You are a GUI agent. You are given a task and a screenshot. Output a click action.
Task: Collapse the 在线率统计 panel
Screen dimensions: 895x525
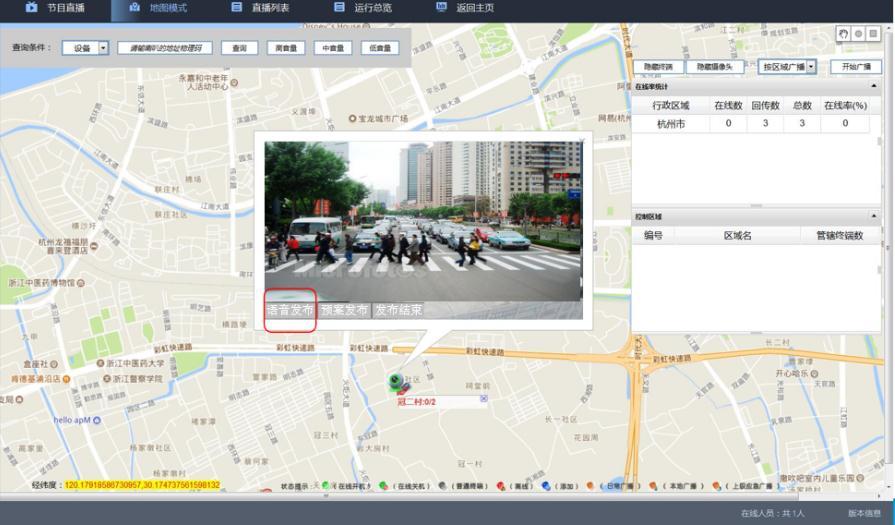click(874, 86)
